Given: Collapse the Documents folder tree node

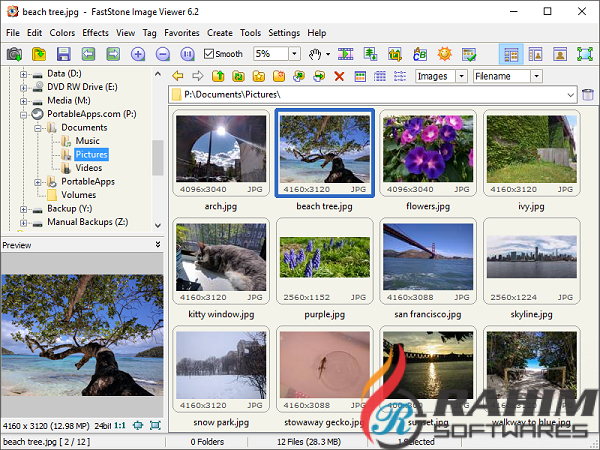Looking at the screenshot, I should click(x=38, y=128).
